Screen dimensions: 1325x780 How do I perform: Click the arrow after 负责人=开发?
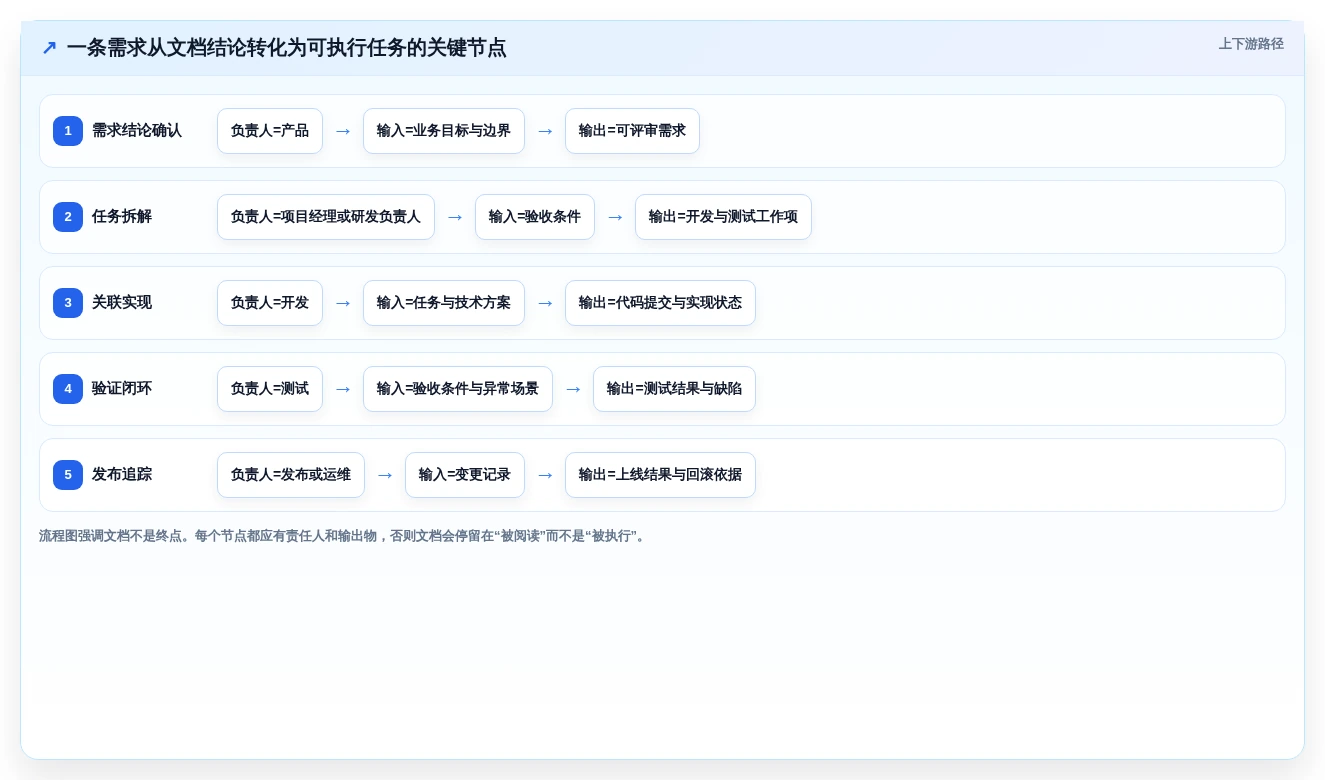[343, 303]
